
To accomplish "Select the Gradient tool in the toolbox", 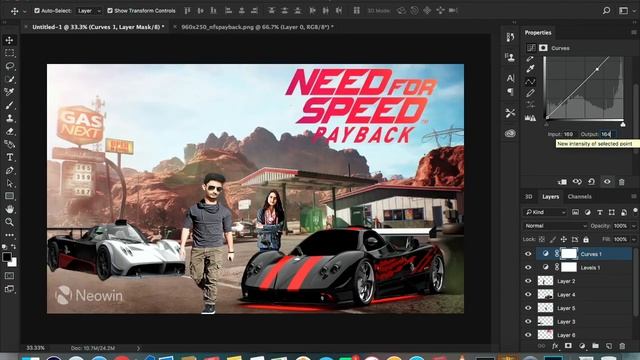I will tap(9, 144).
